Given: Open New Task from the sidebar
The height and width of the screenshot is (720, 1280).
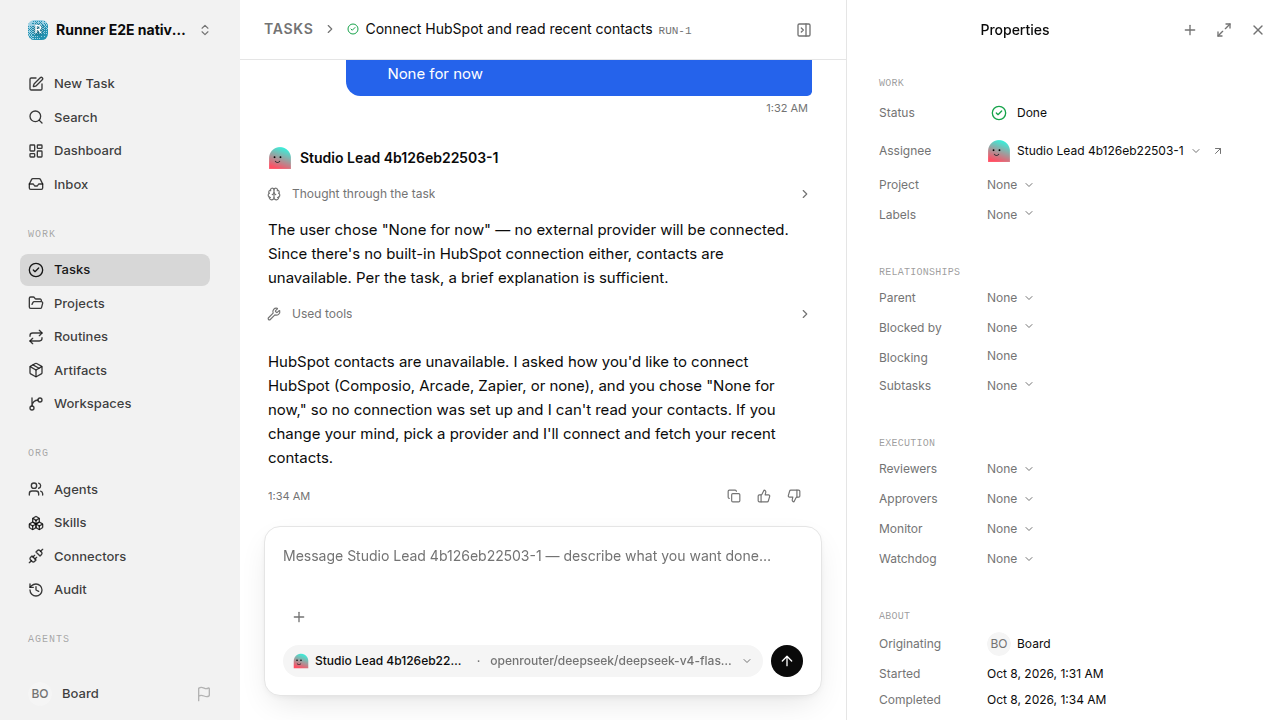Looking at the screenshot, I should pyautogui.click(x=115, y=84).
